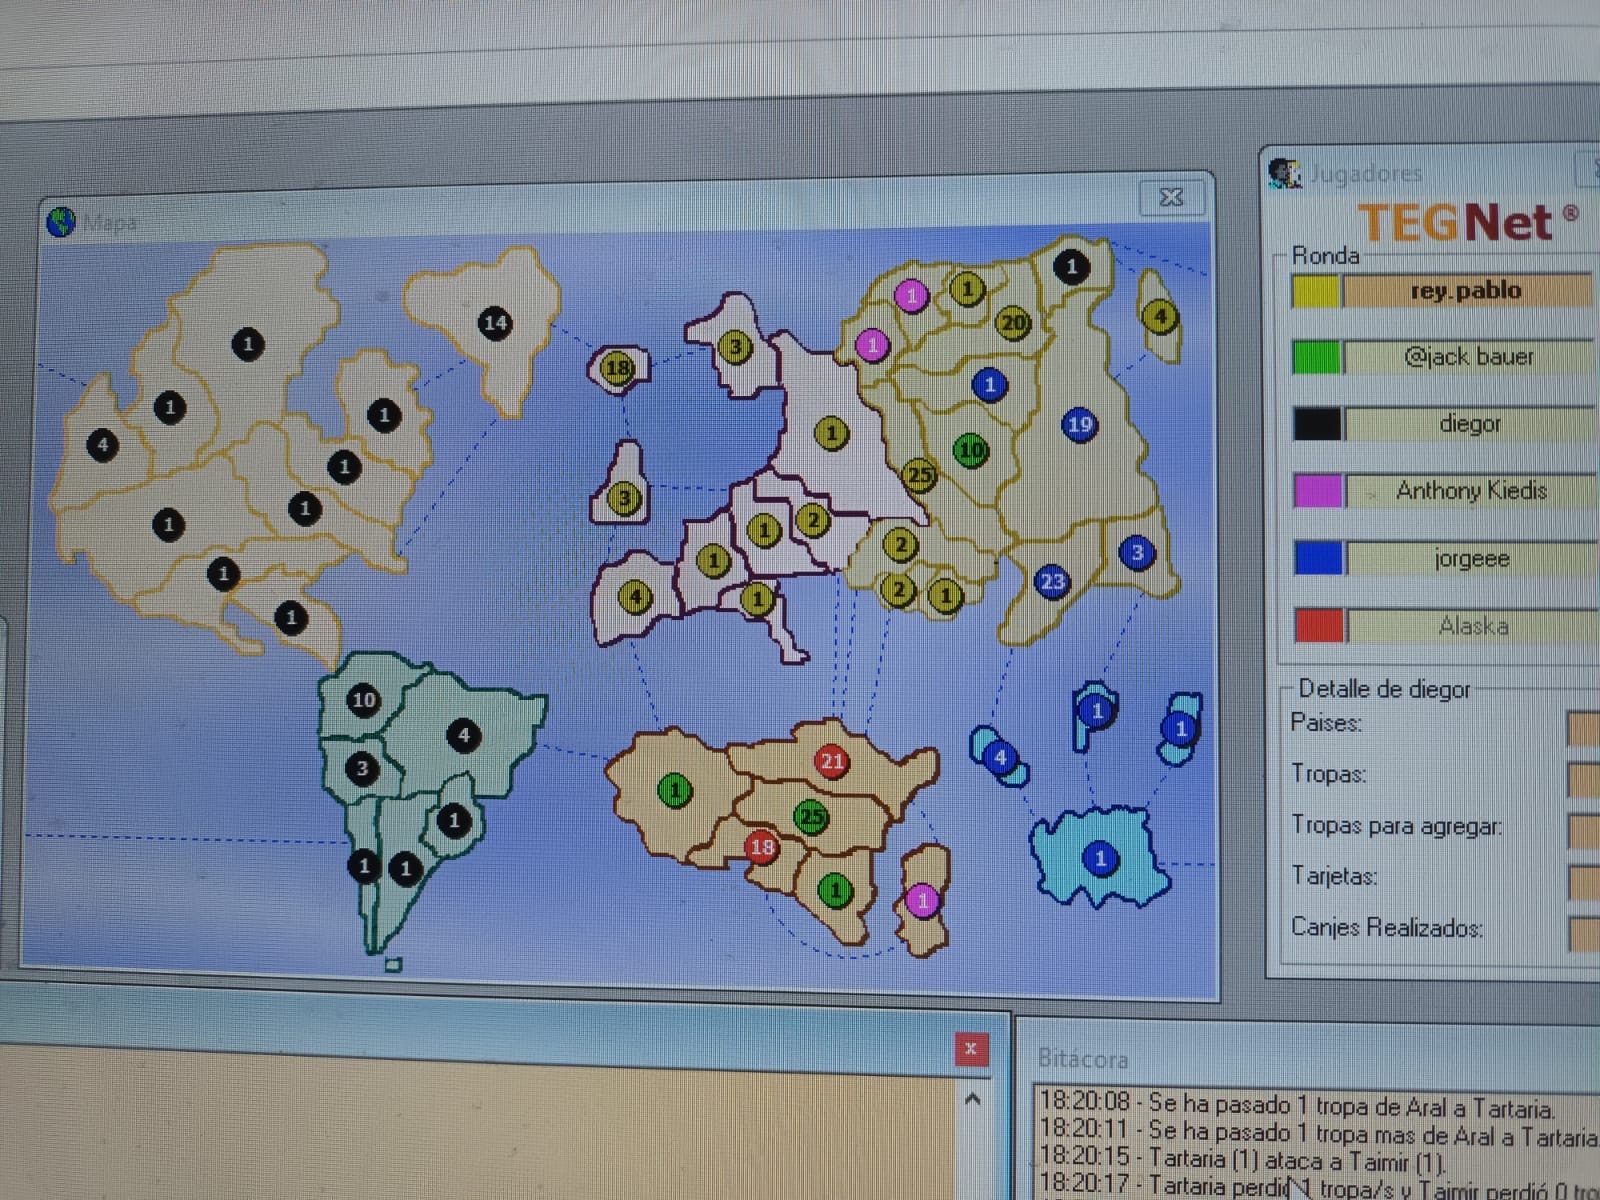Select the yellow 25 army token in Asia
Screen dimensions: 1600x1200
[x=919, y=476]
